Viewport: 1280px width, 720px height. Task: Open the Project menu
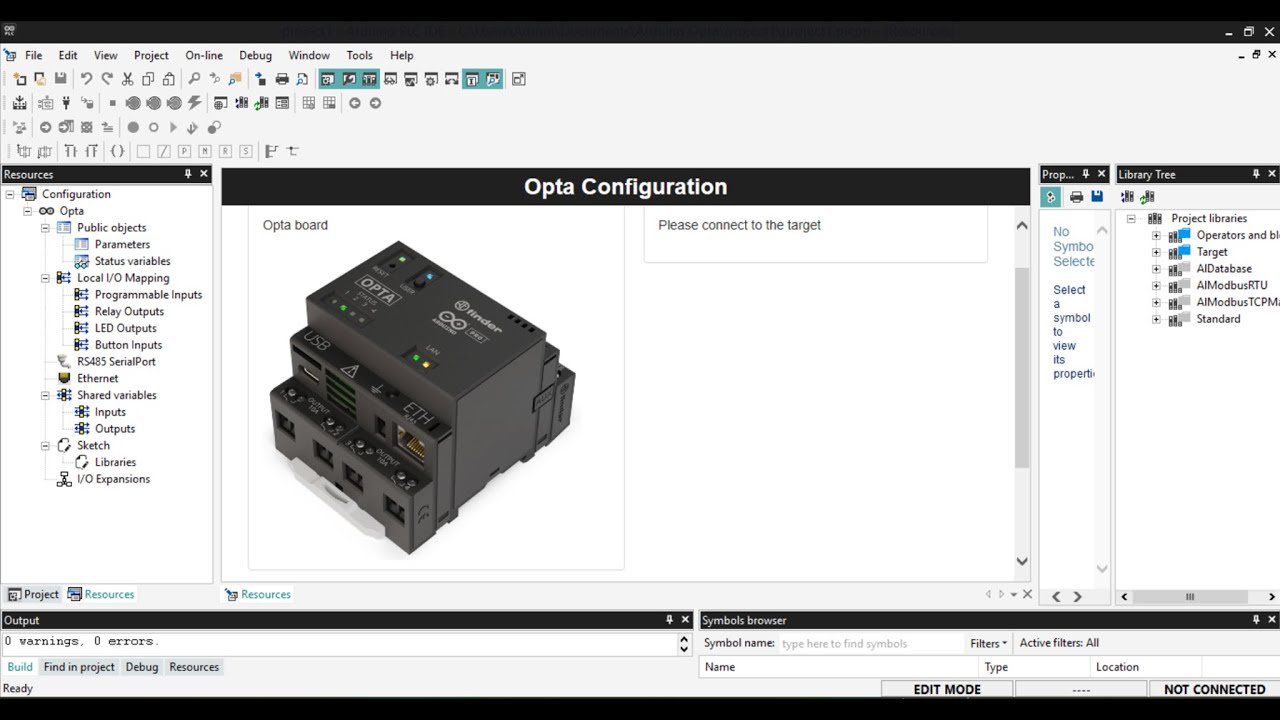click(x=151, y=55)
